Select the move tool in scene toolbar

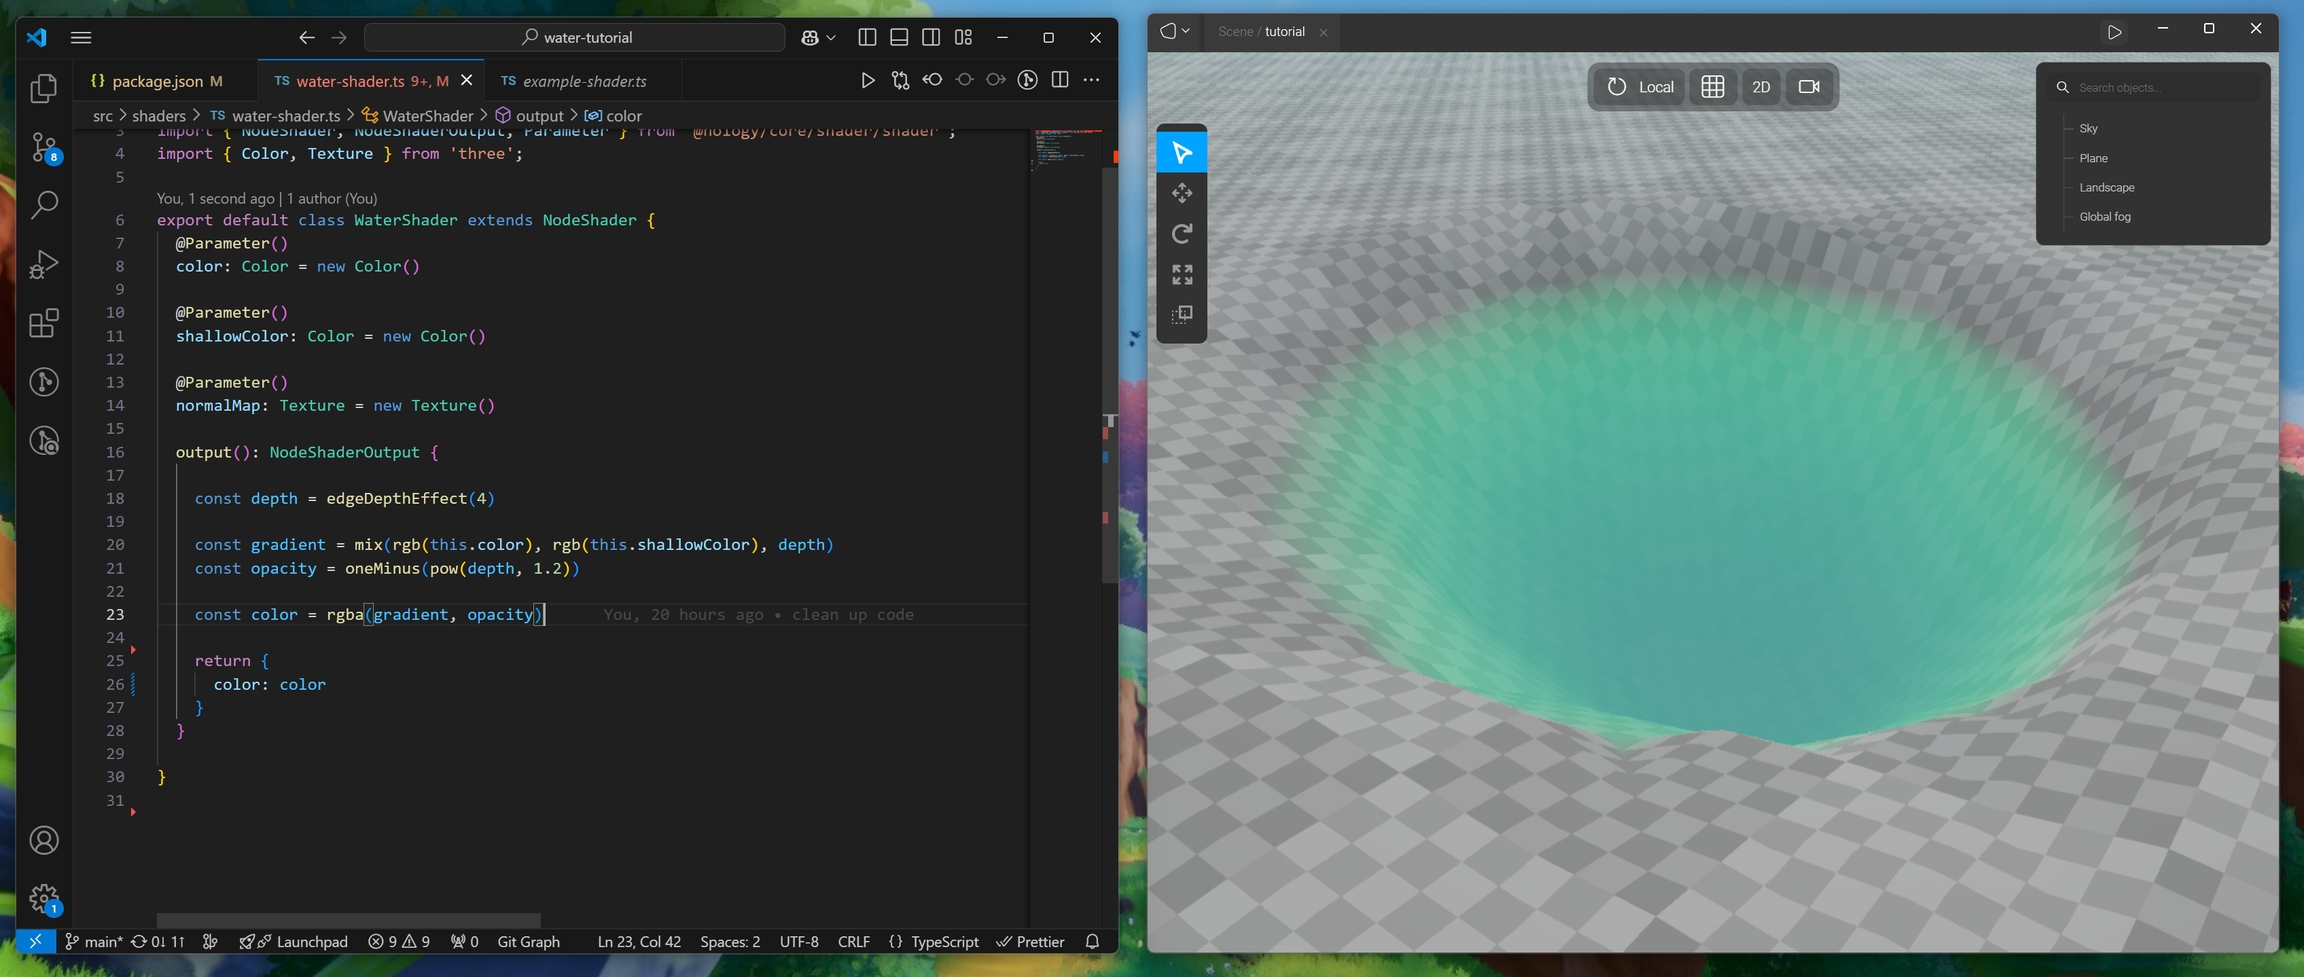(1181, 193)
